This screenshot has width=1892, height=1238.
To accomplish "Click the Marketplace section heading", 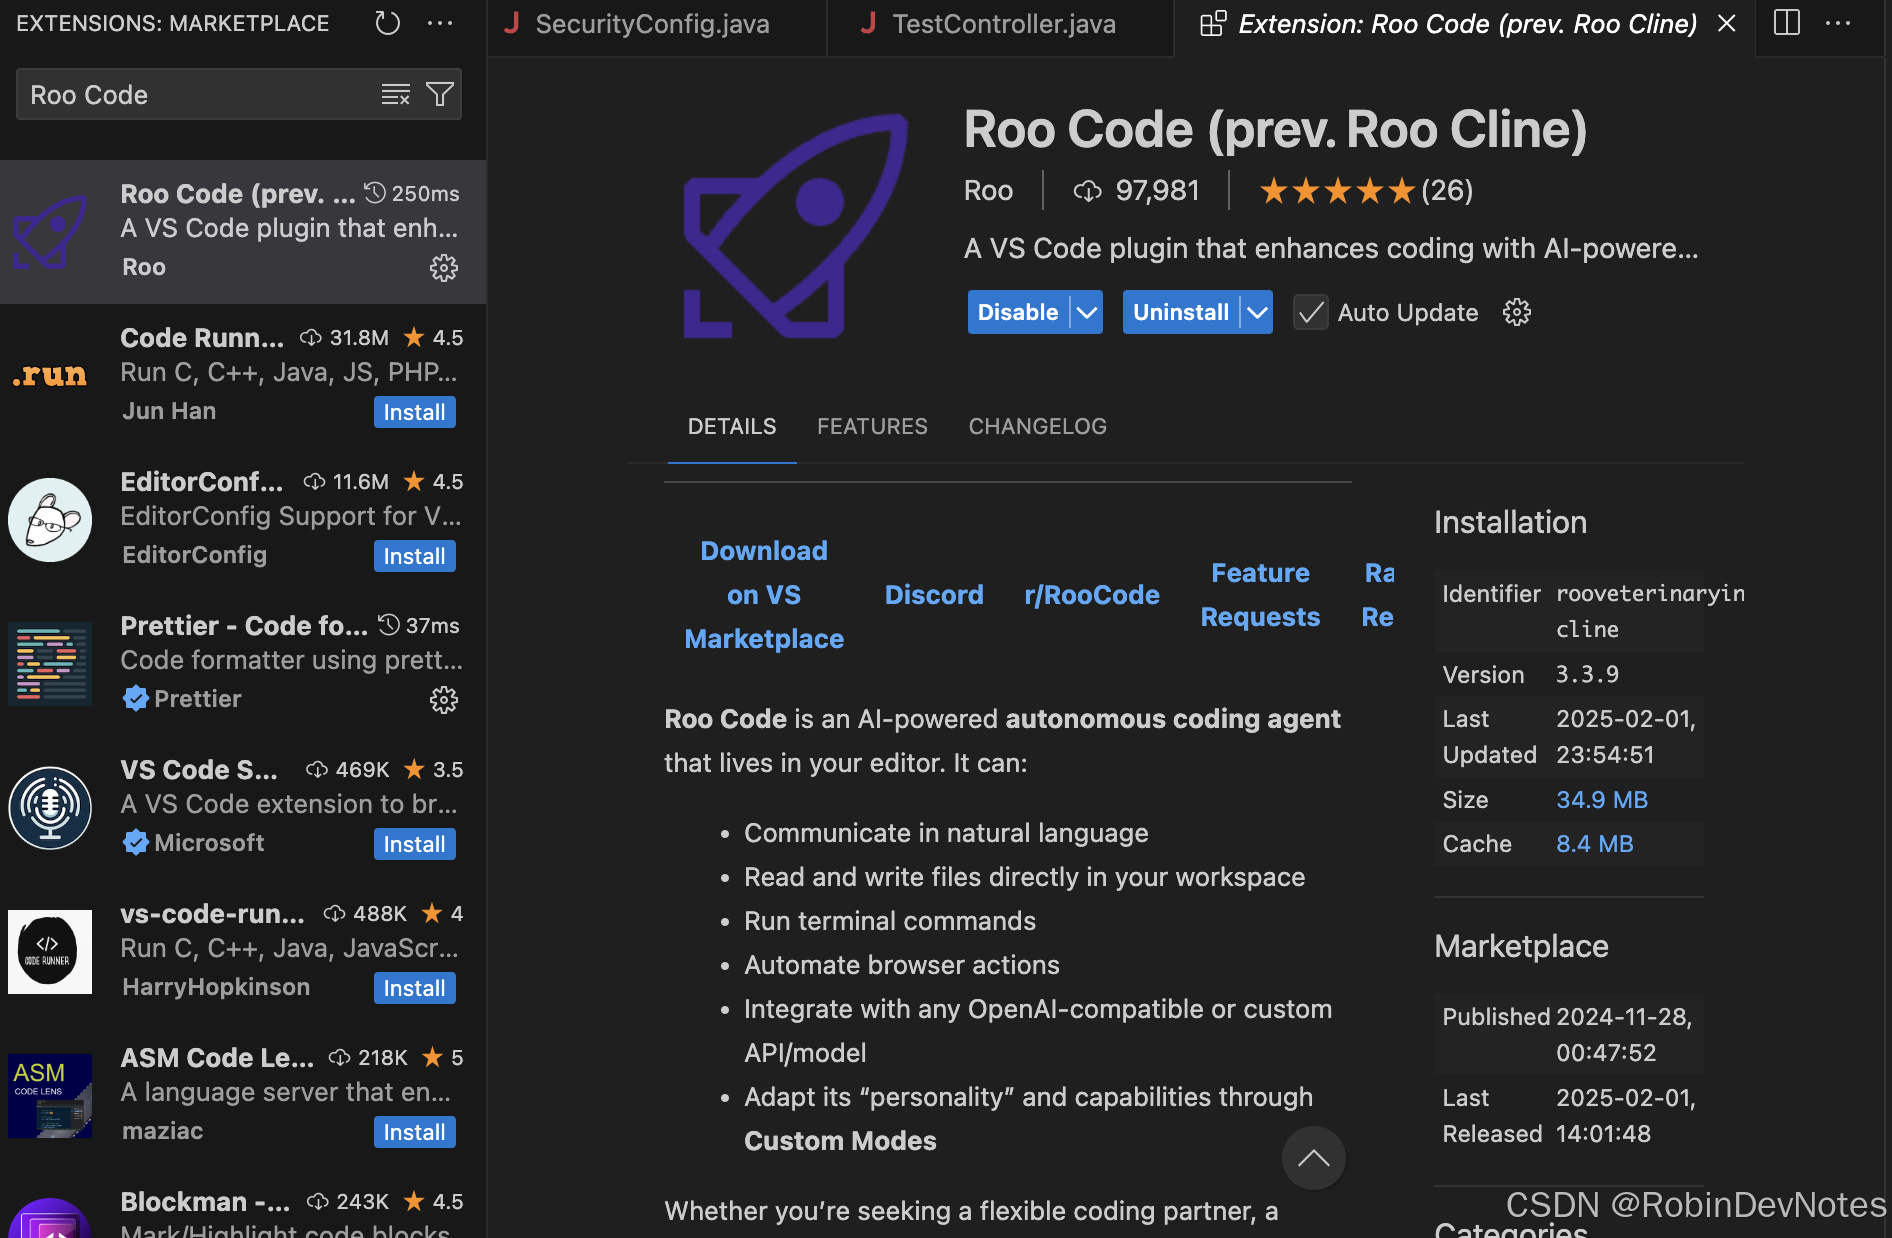I will point(1521,946).
